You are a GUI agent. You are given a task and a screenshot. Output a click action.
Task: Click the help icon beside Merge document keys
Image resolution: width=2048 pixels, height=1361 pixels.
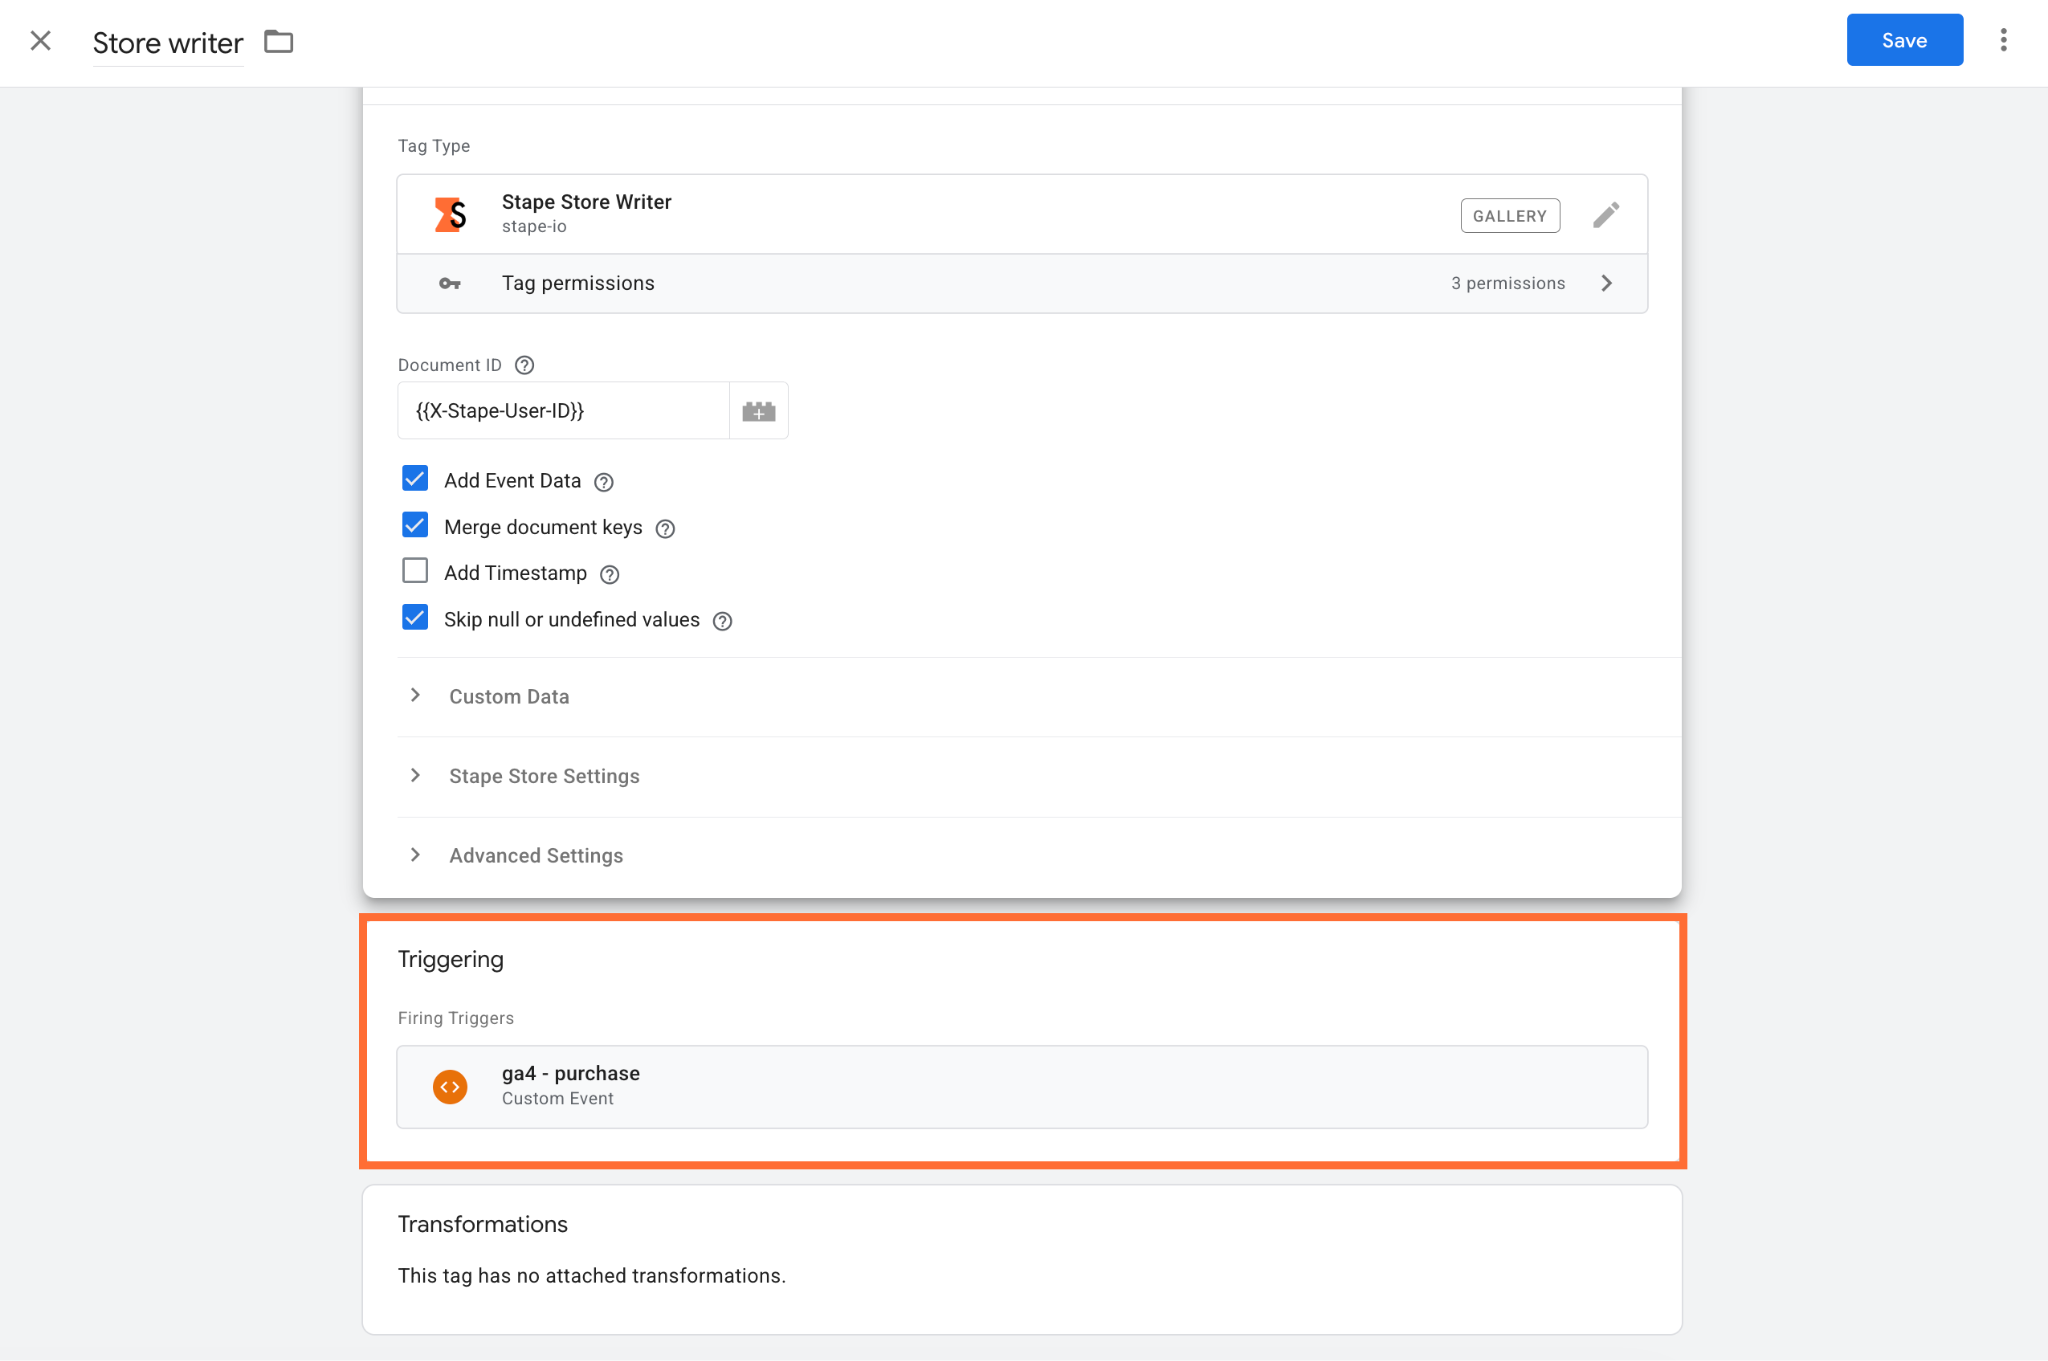(665, 529)
